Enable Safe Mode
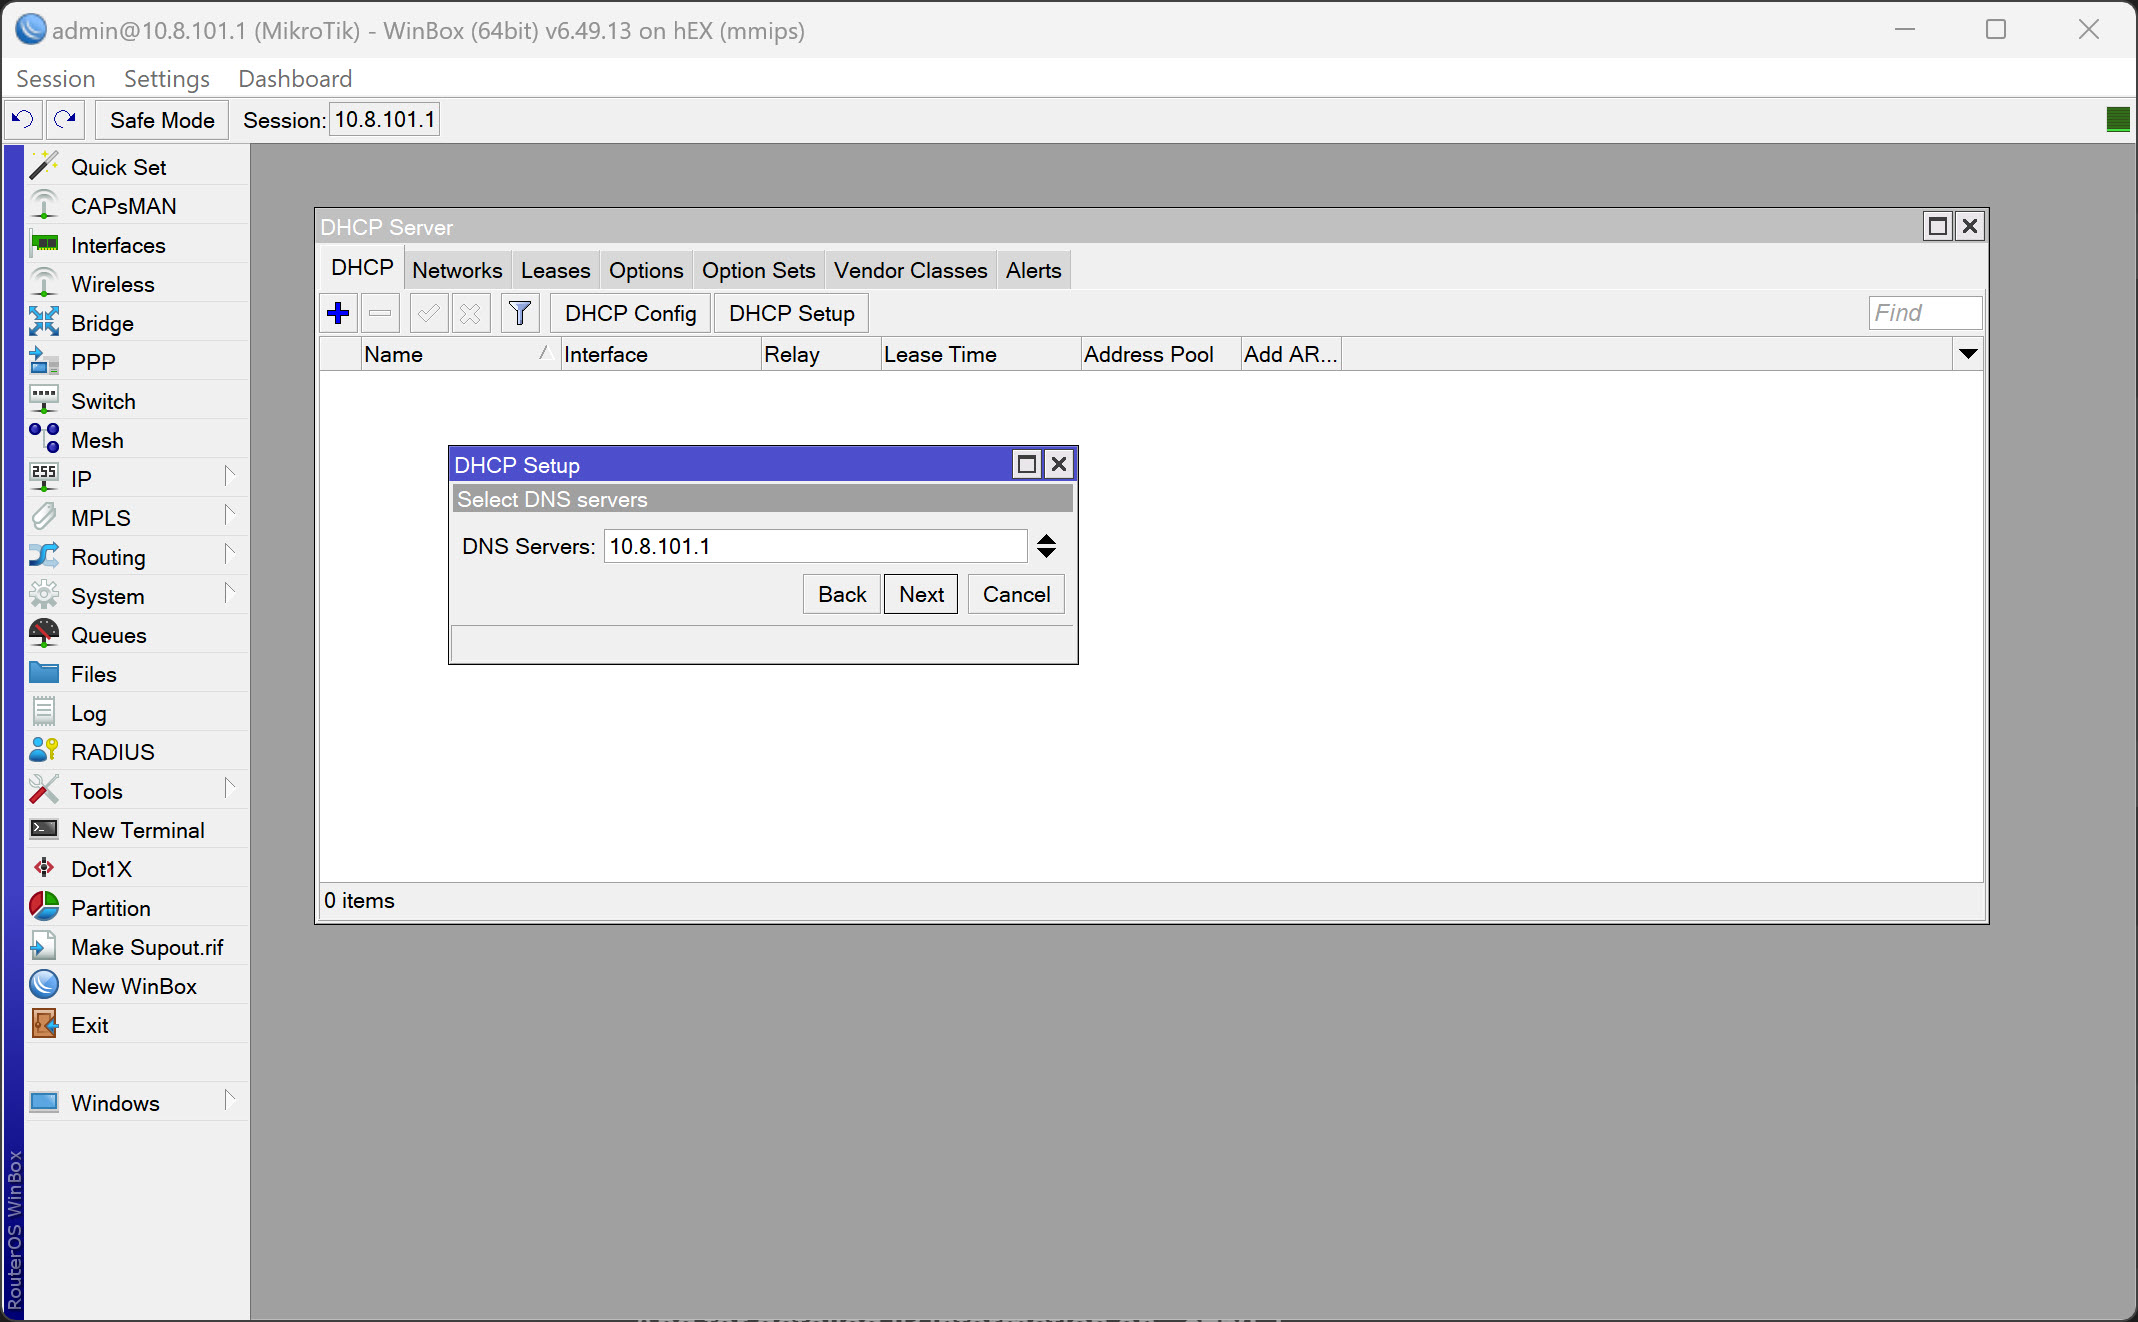 point(161,119)
